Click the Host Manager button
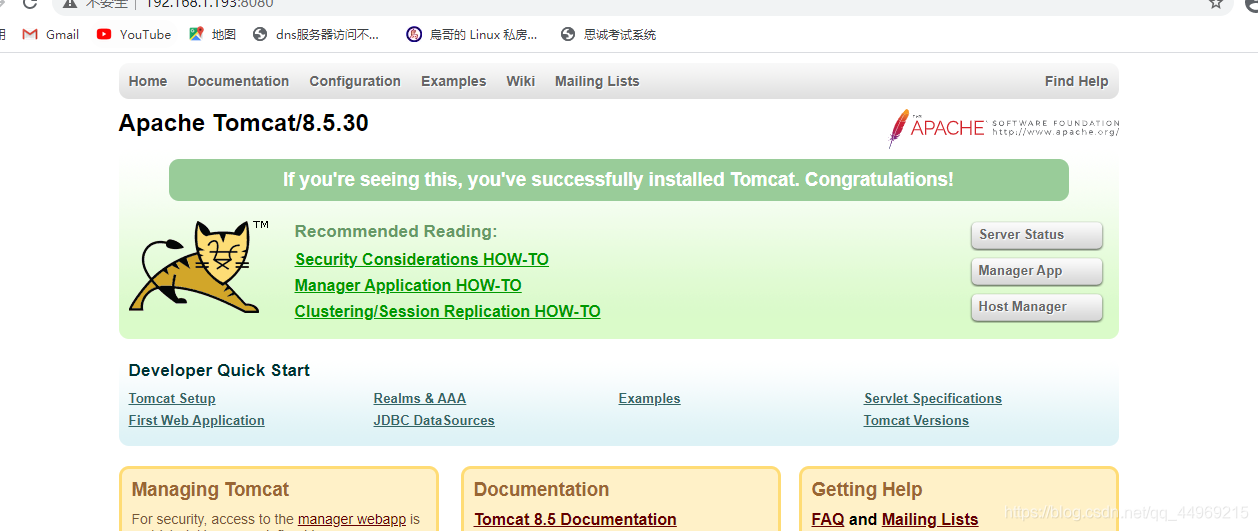 1036,307
